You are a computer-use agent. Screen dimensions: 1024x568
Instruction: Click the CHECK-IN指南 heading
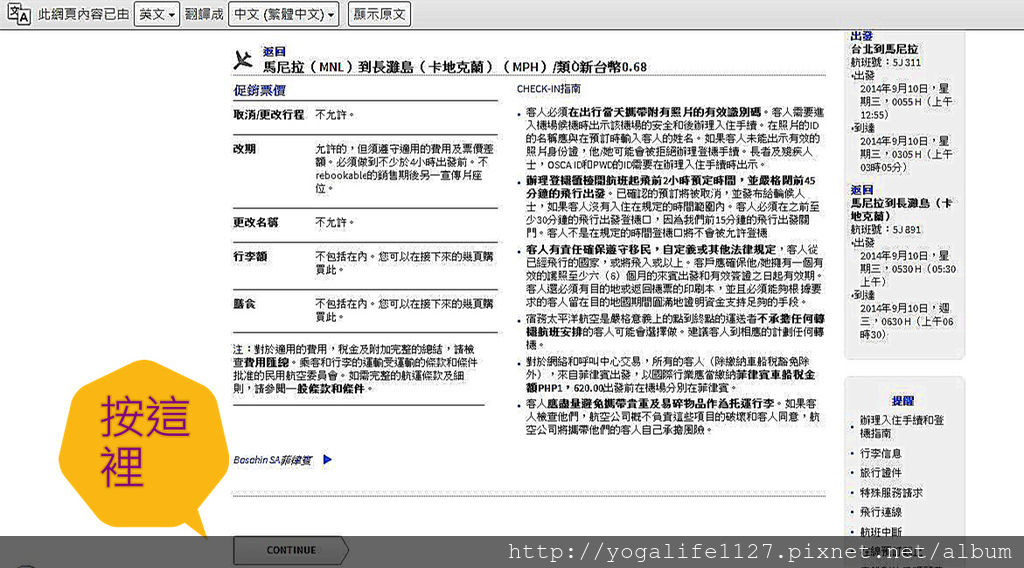click(549, 89)
